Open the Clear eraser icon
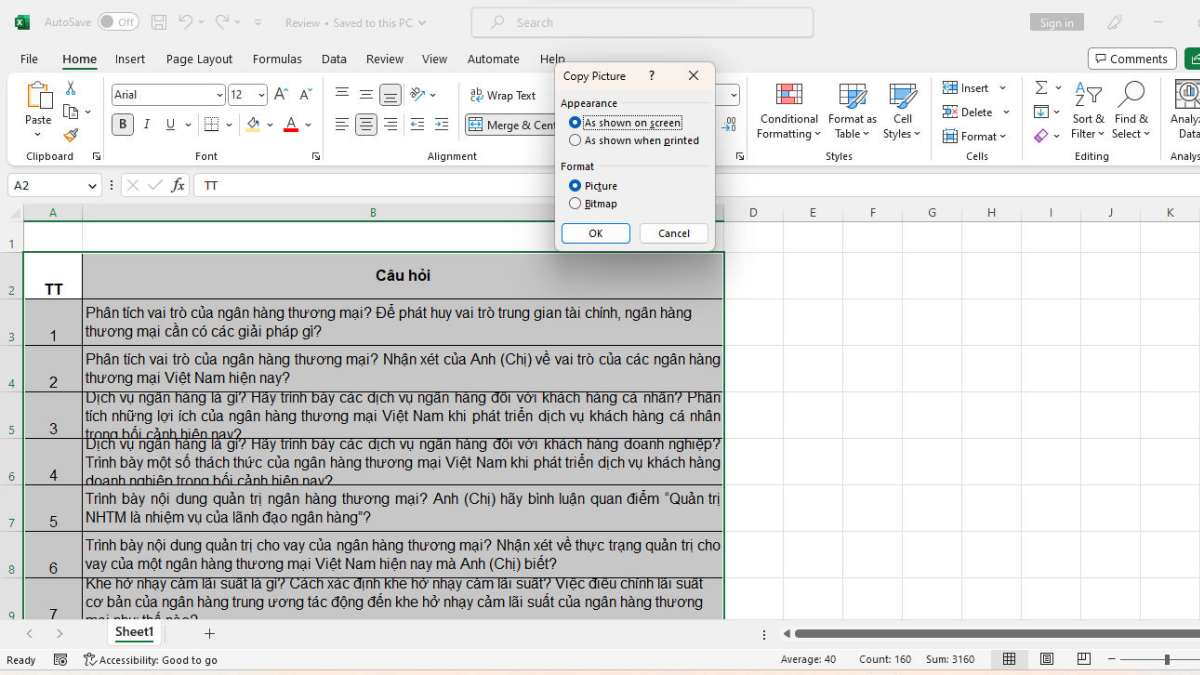The width and height of the screenshot is (1200, 675). point(1041,135)
